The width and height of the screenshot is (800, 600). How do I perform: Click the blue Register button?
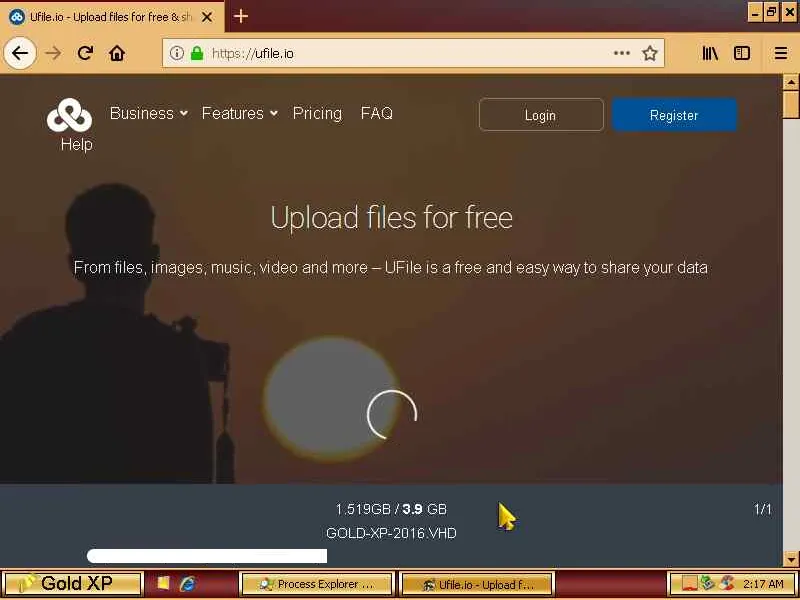click(674, 115)
